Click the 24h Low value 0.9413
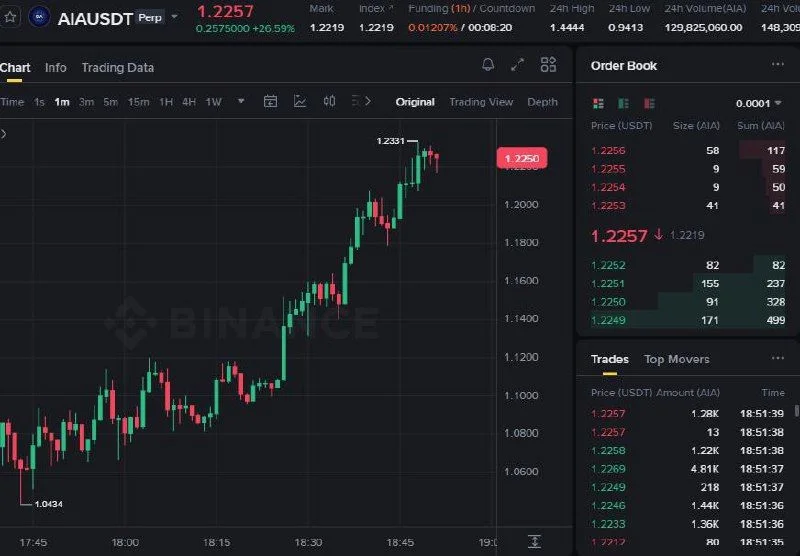Image resolution: width=800 pixels, height=556 pixels. (x=626, y=28)
